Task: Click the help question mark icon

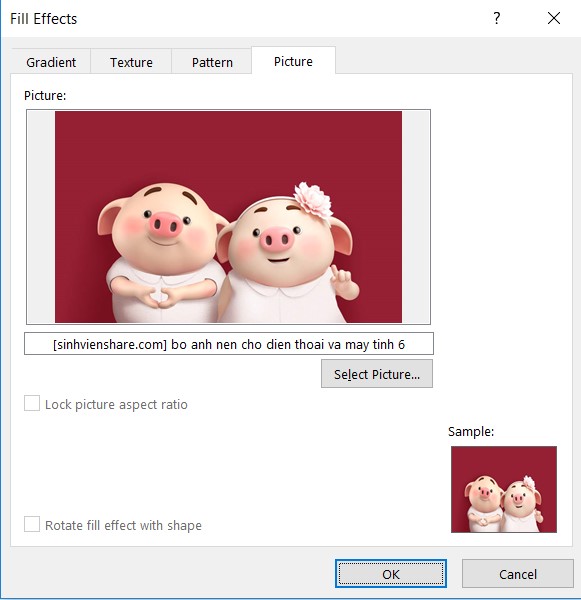Action: 496,18
